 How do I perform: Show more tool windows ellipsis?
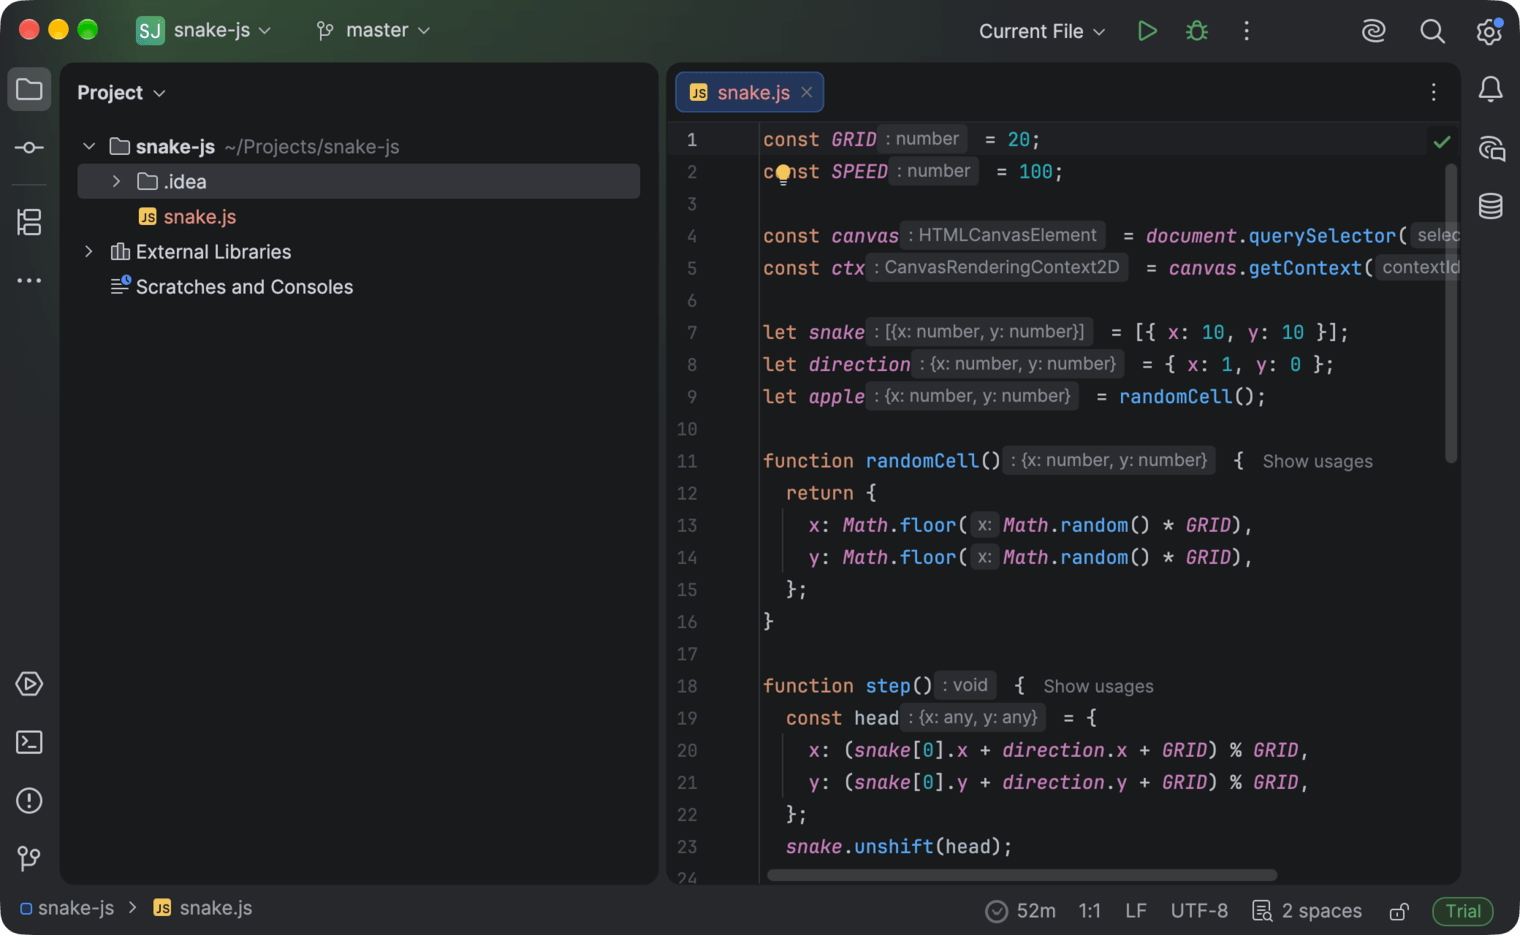pos(29,281)
